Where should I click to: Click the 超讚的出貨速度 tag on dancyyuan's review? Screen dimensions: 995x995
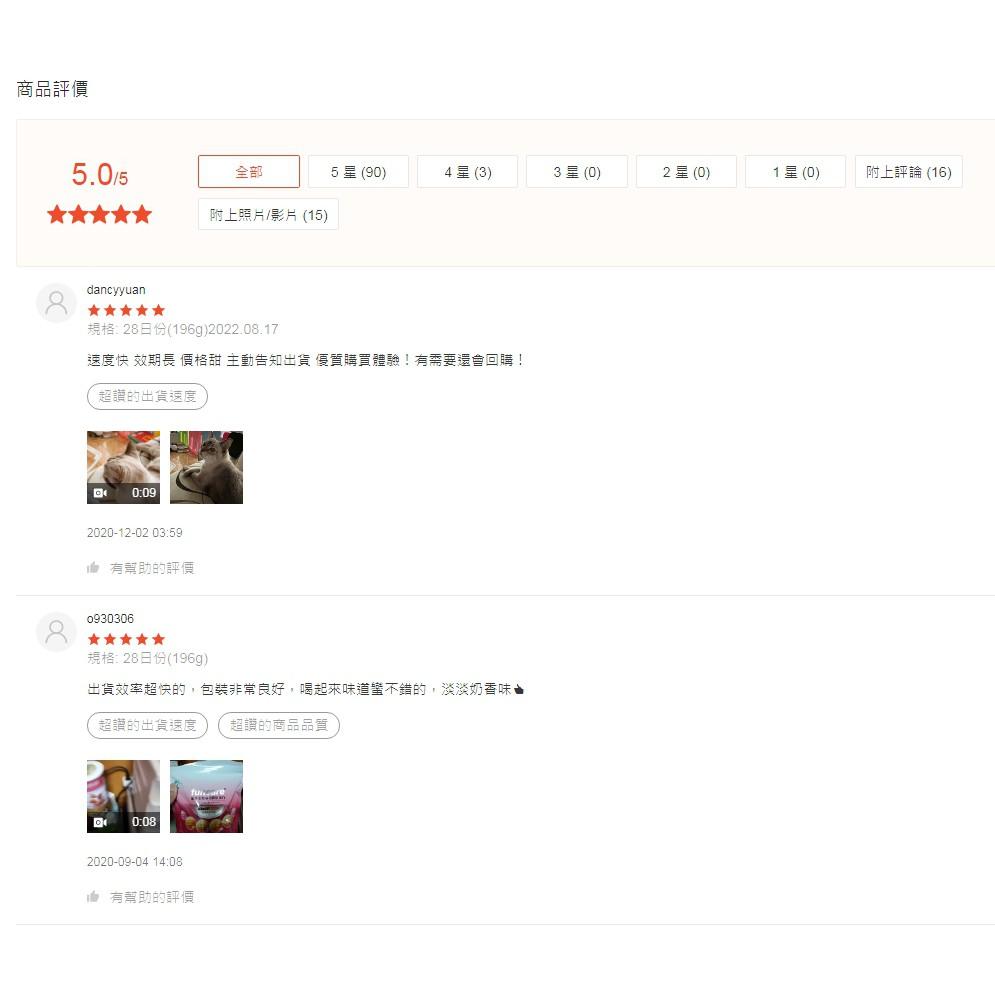pos(147,396)
